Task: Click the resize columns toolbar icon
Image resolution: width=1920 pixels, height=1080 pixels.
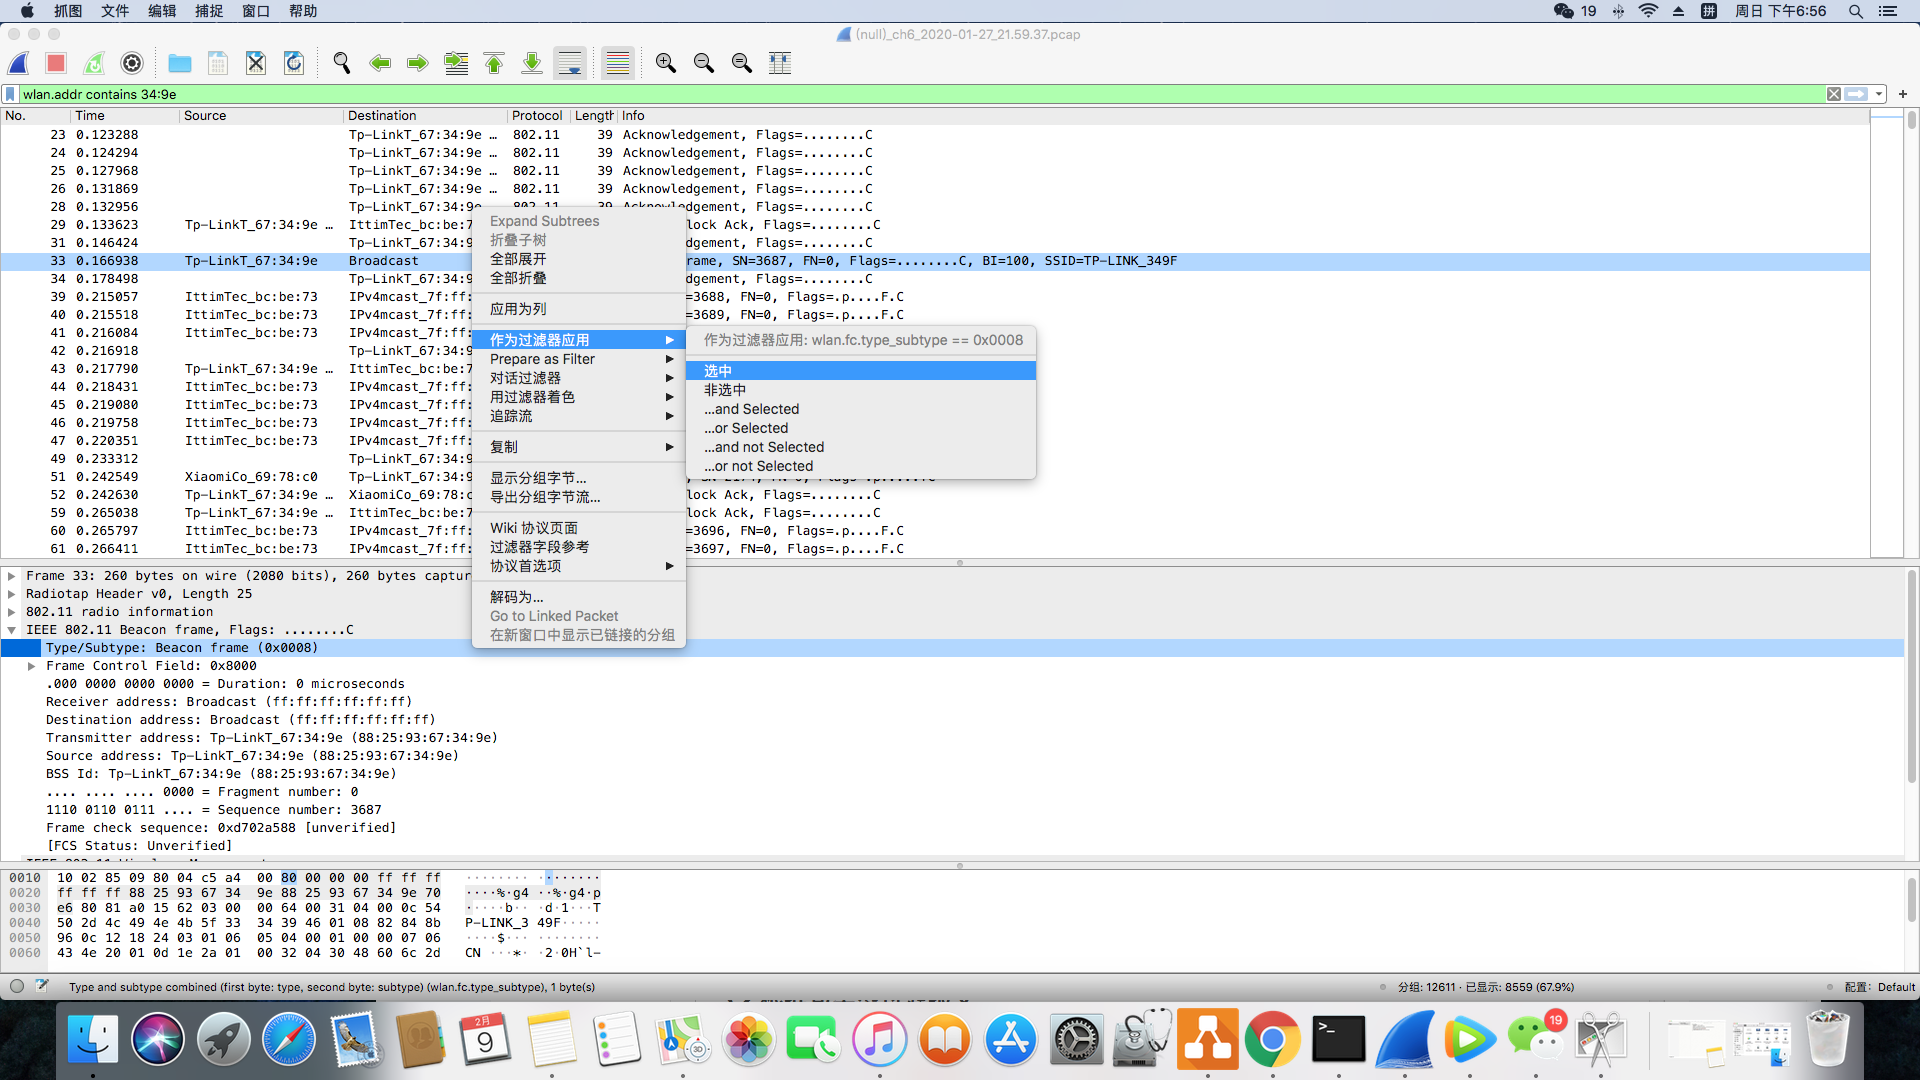Action: 780,63
